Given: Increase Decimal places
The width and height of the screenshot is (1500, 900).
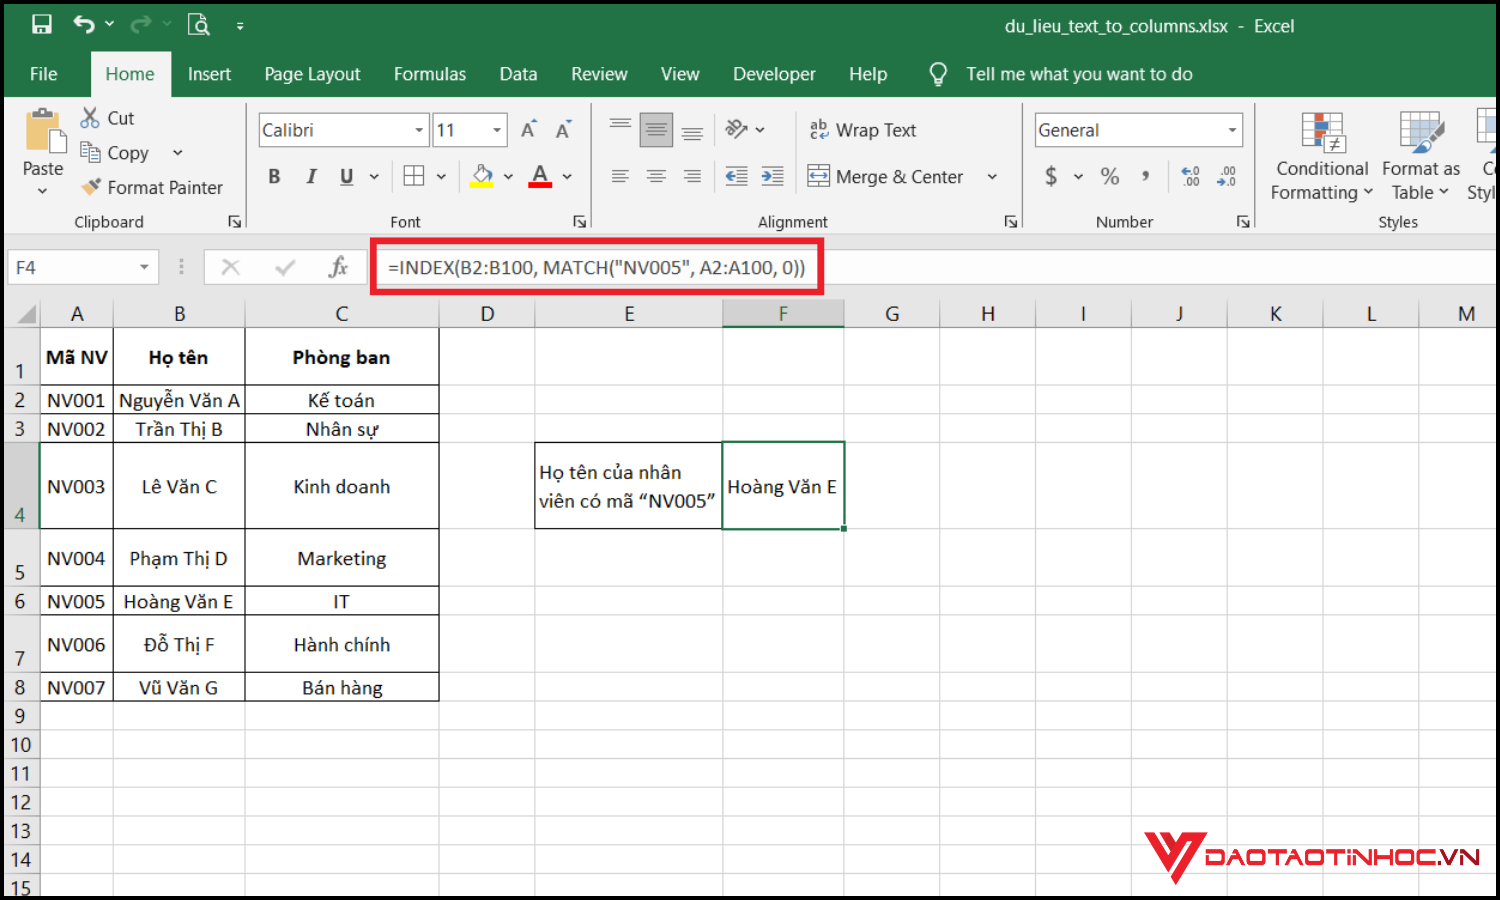Looking at the screenshot, I should click(x=1190, y=177).
